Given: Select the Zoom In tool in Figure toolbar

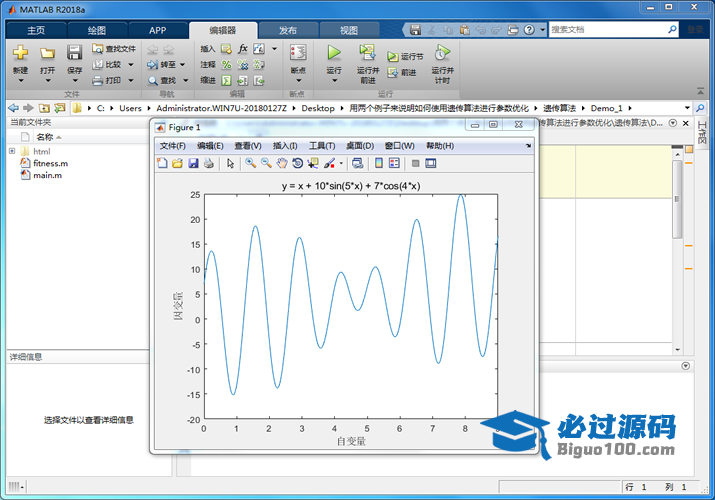Looking at the screenshot, I should tap(251, 163).
